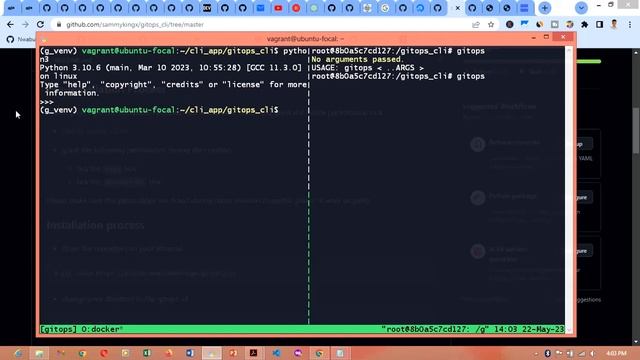This screenshot has width=640, height=360.
Task: Switch to the YouTube tab
Action: coord(278,8)
